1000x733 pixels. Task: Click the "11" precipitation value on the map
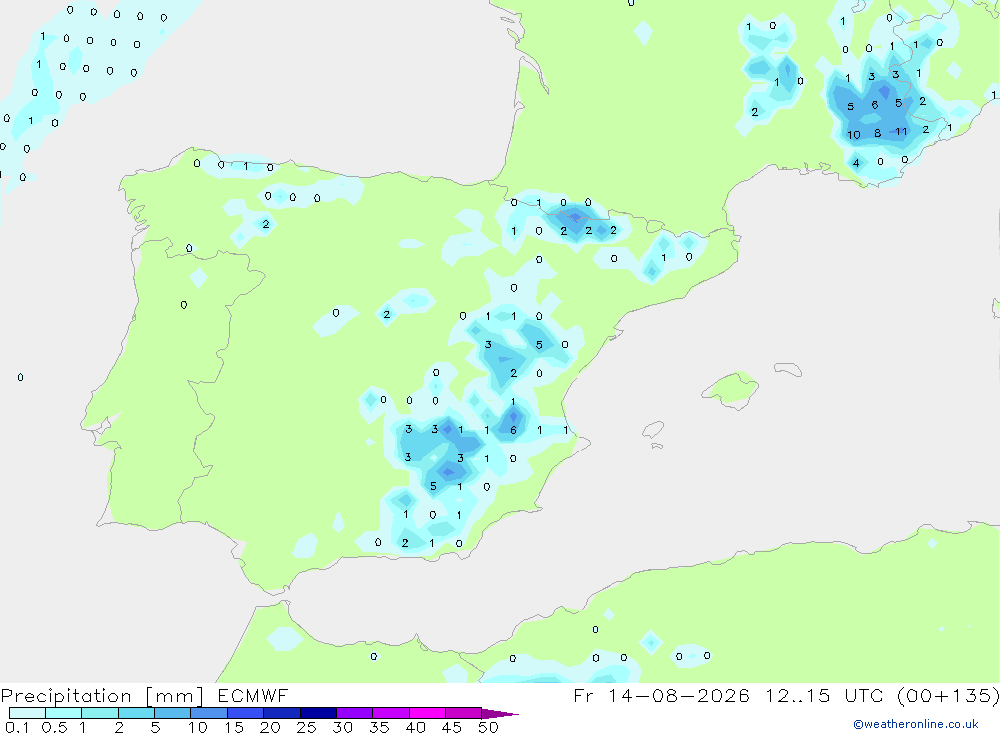pos(901,132)
